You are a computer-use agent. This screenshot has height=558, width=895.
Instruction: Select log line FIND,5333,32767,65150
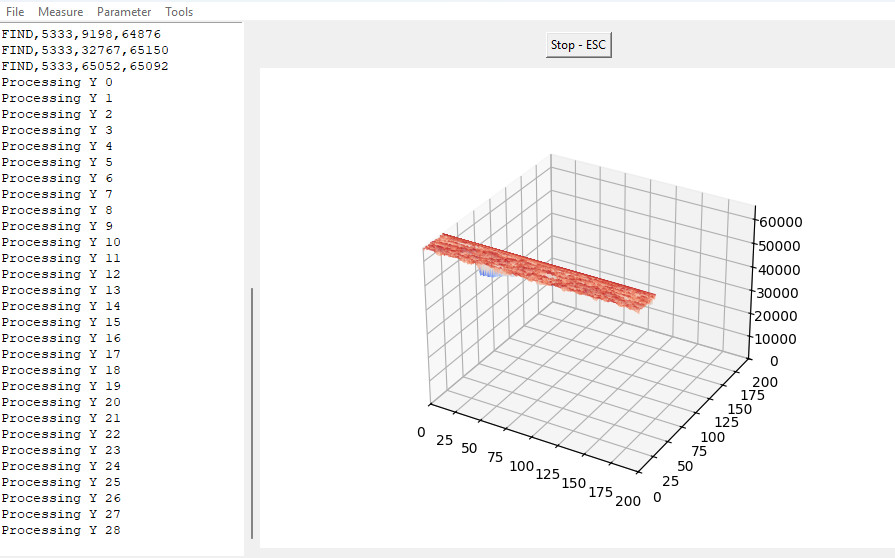(x=85, y=50)
